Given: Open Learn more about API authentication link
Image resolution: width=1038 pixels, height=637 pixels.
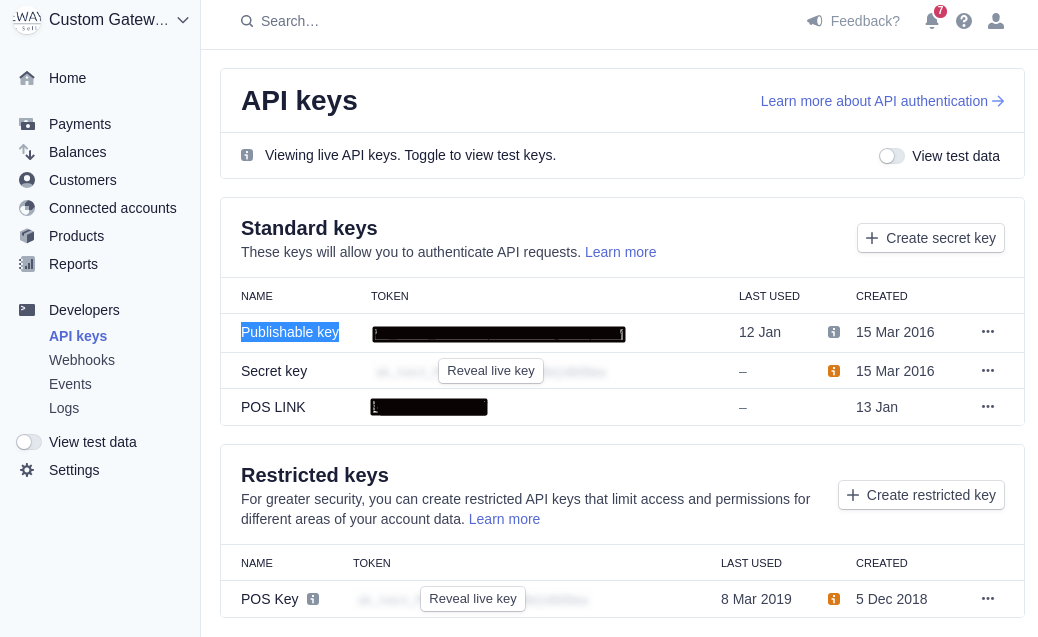Looking at the screenshot, I should click(882, 101).
